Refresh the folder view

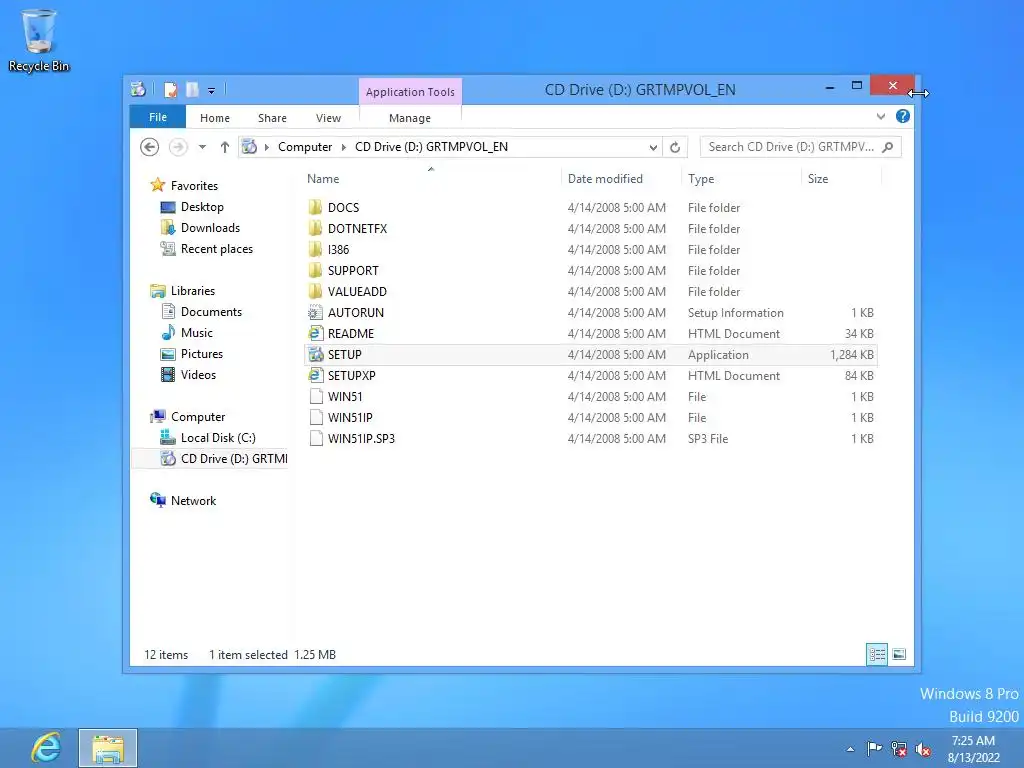(675, 148)
